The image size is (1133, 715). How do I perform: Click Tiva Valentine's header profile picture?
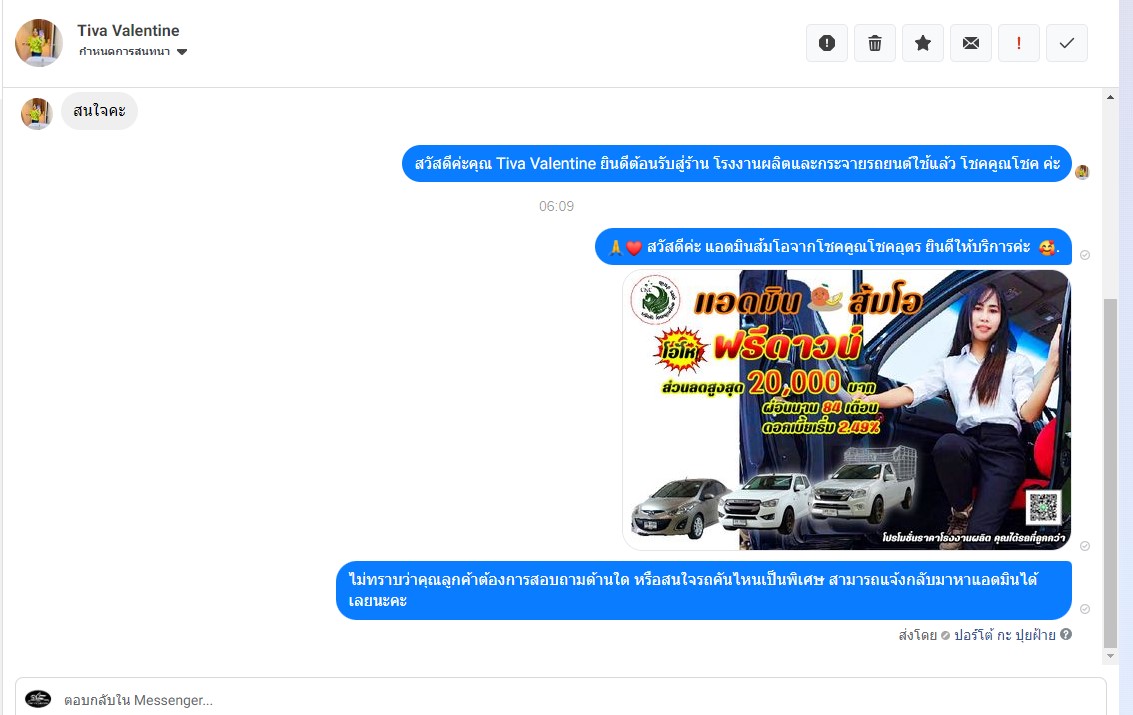click(38, 43)
